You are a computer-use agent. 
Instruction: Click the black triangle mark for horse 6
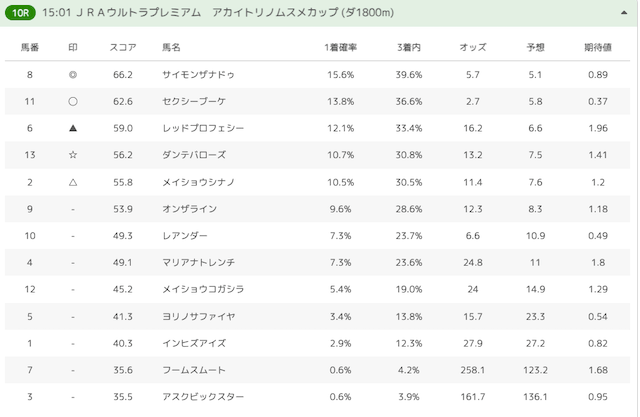tap(73, 129)
